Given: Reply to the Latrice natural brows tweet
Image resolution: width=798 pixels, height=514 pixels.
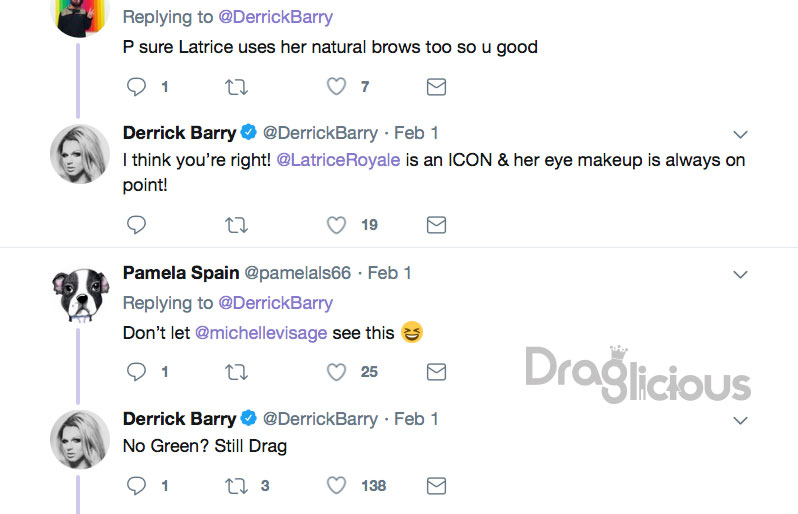Looking at the screenshot, I should tap(136, 87).
